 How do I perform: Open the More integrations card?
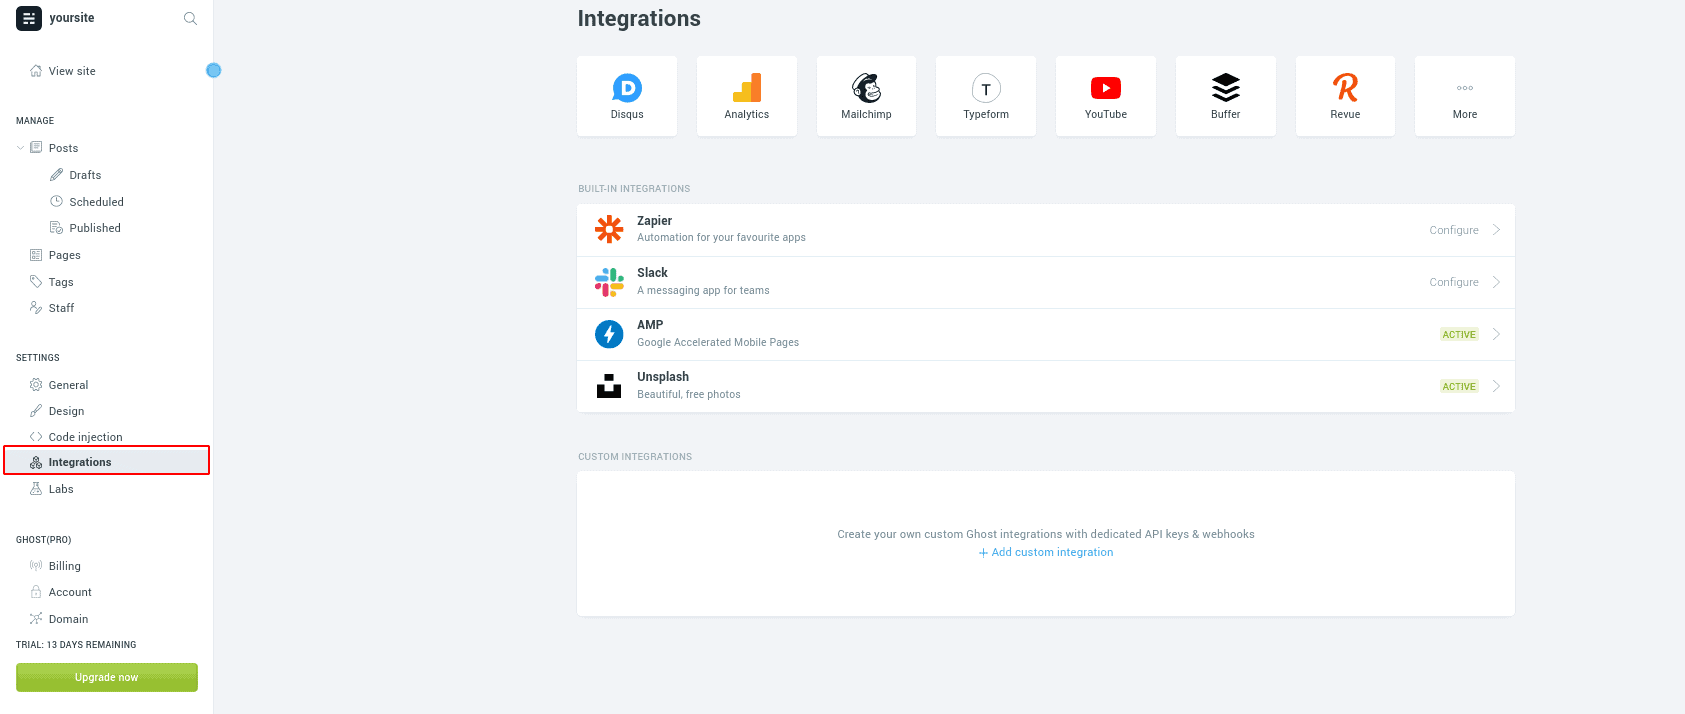1465,96
